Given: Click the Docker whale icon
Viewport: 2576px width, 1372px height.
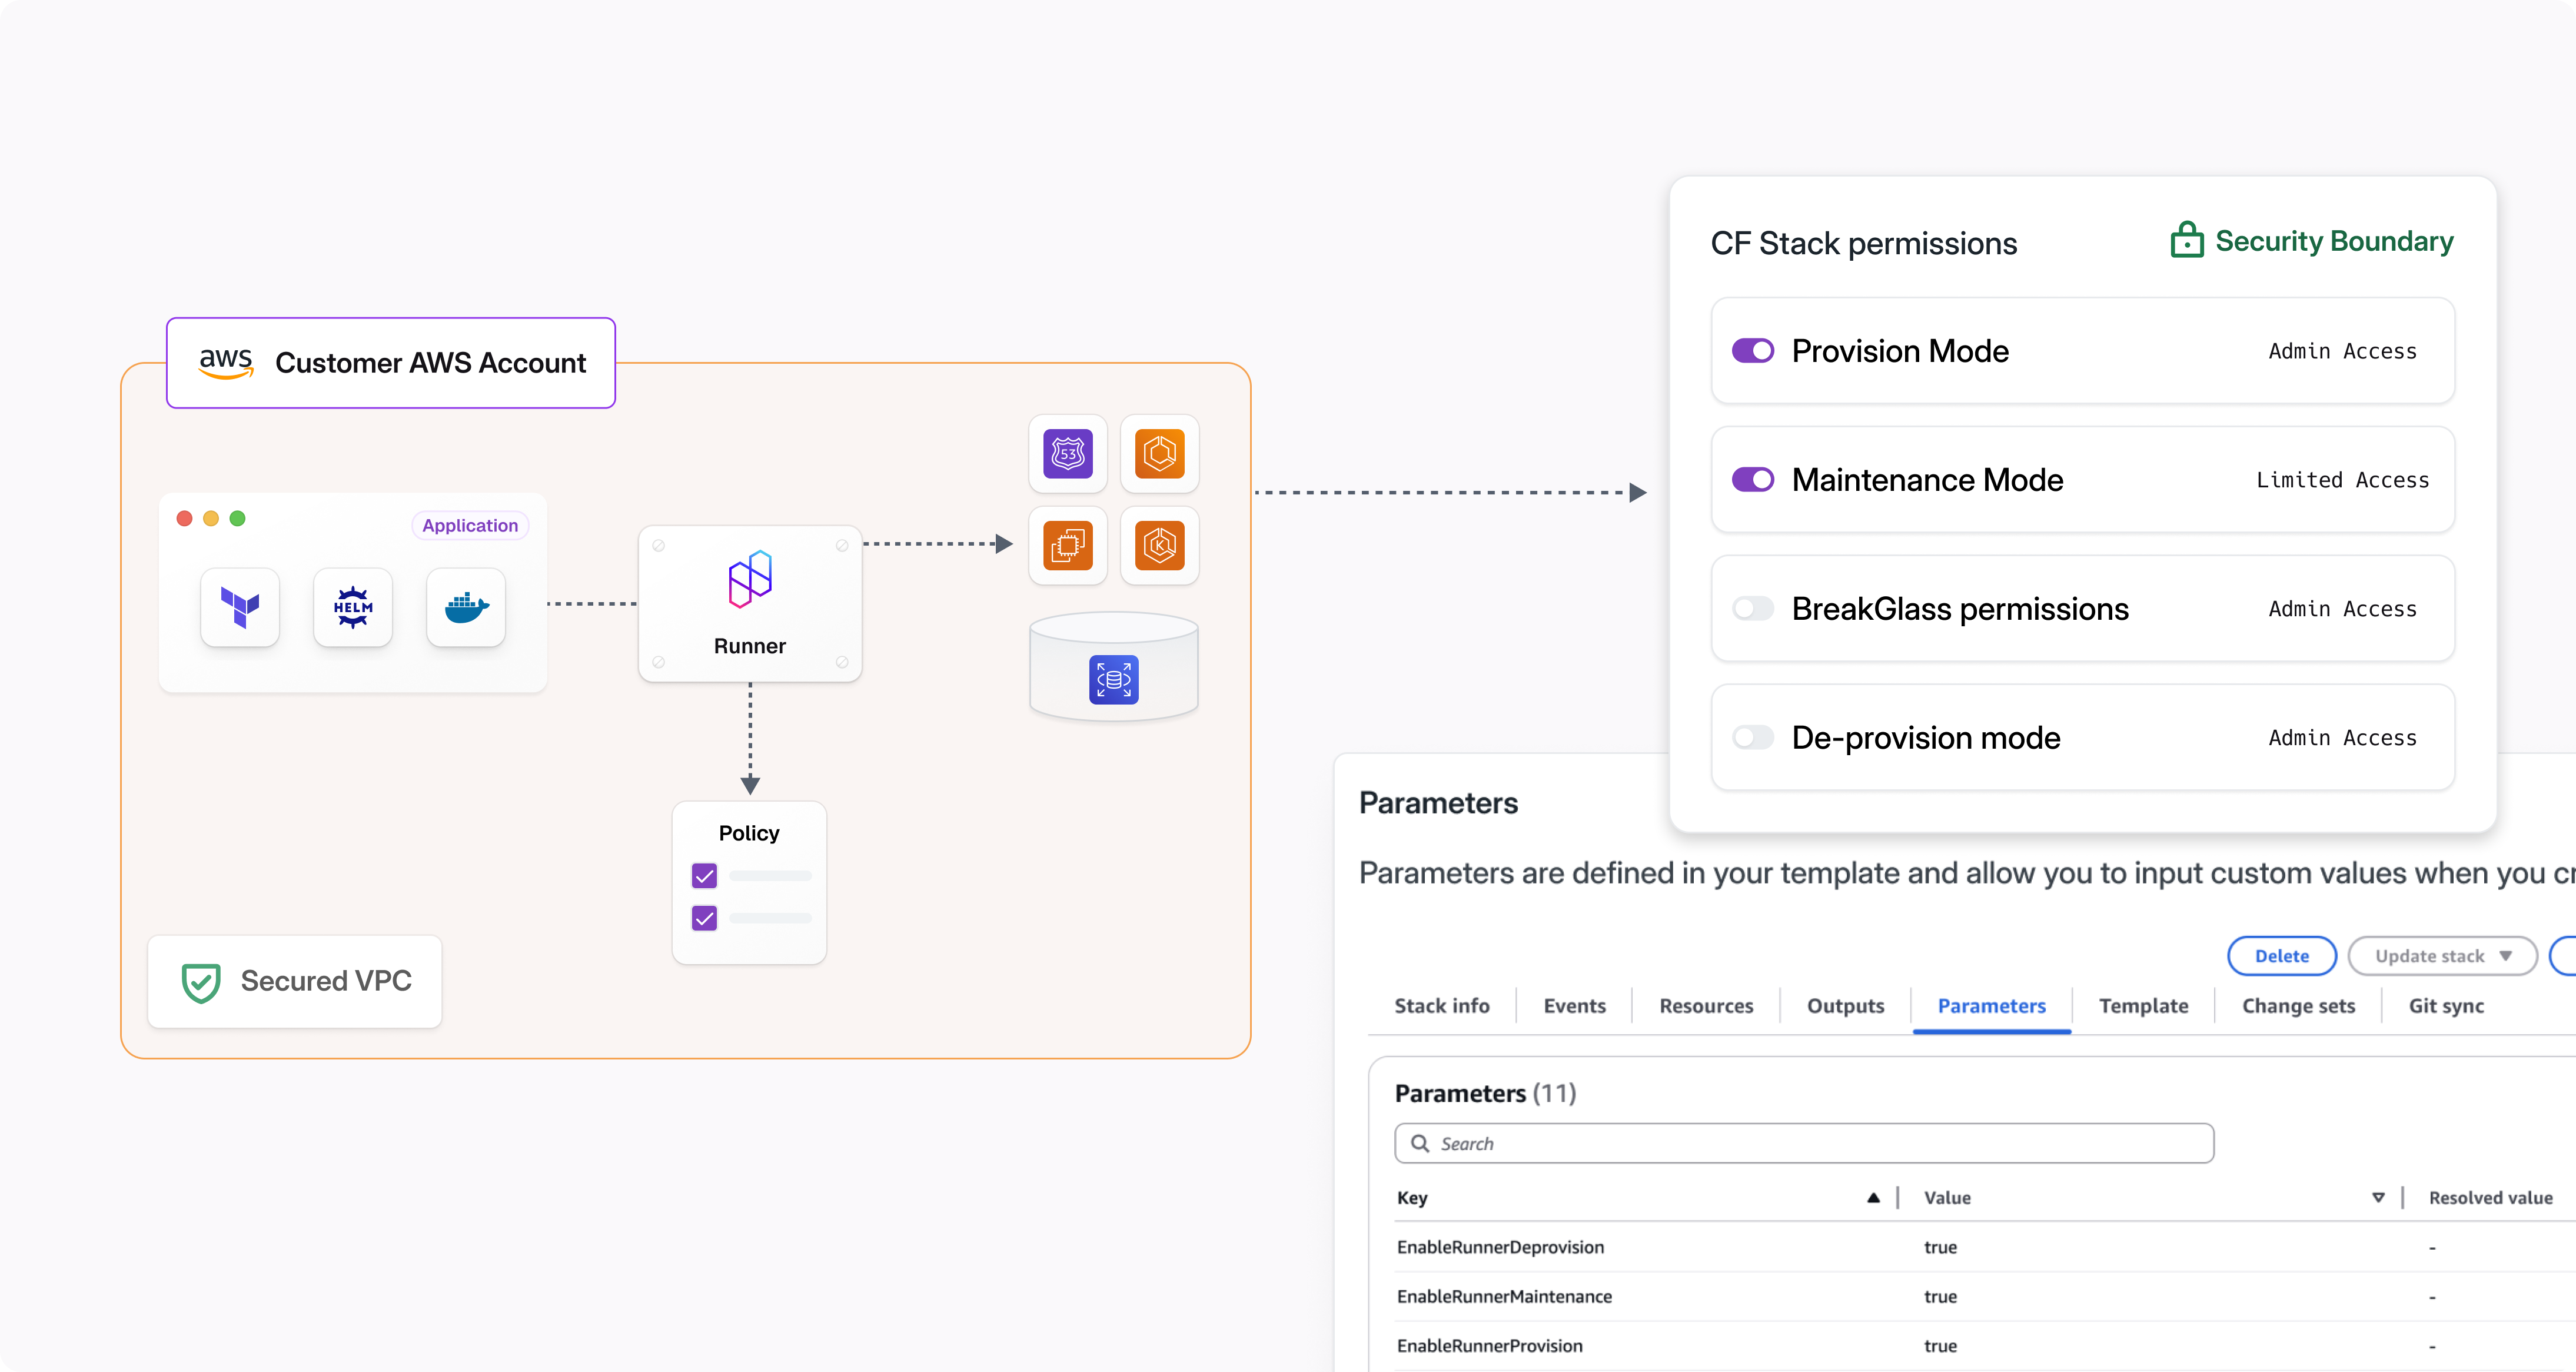Looking at the screenshot, I should [x=466, y=607].
